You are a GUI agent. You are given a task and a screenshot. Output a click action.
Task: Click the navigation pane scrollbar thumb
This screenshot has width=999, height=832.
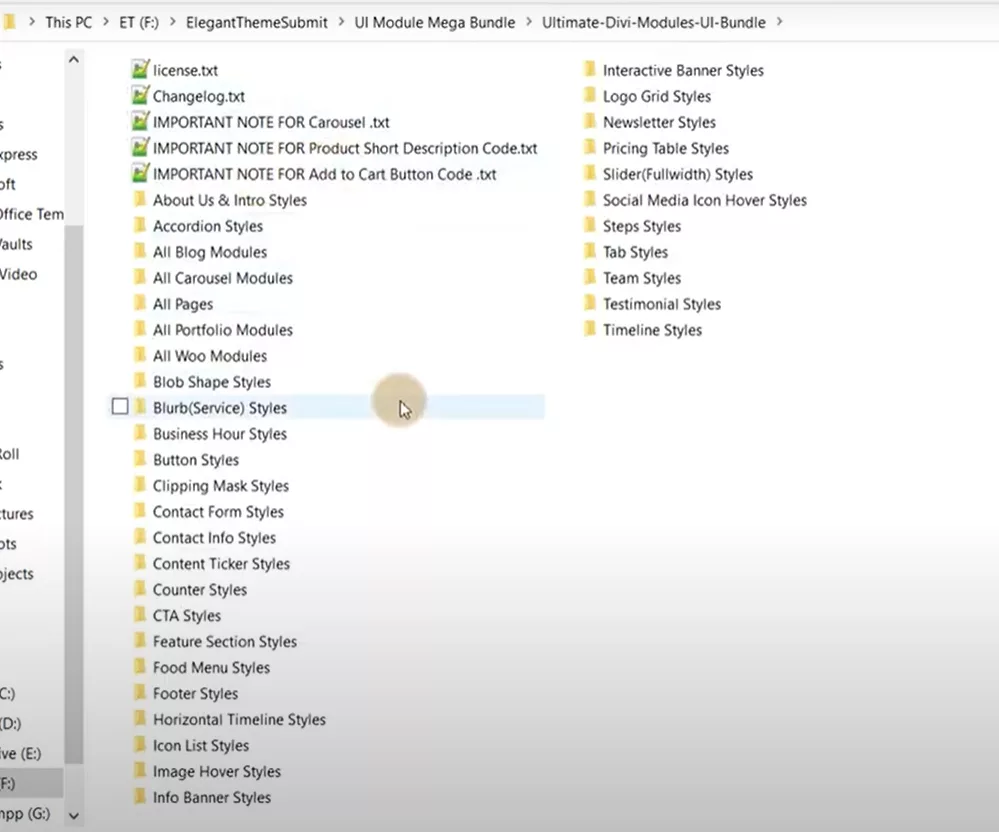tap(74, 494)
